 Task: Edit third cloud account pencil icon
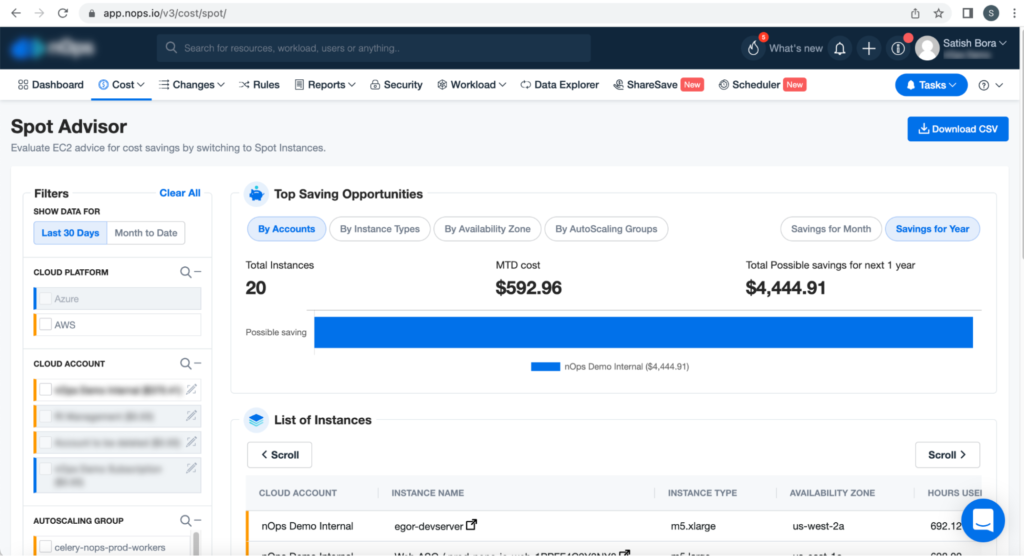click(x=191, y=442)
